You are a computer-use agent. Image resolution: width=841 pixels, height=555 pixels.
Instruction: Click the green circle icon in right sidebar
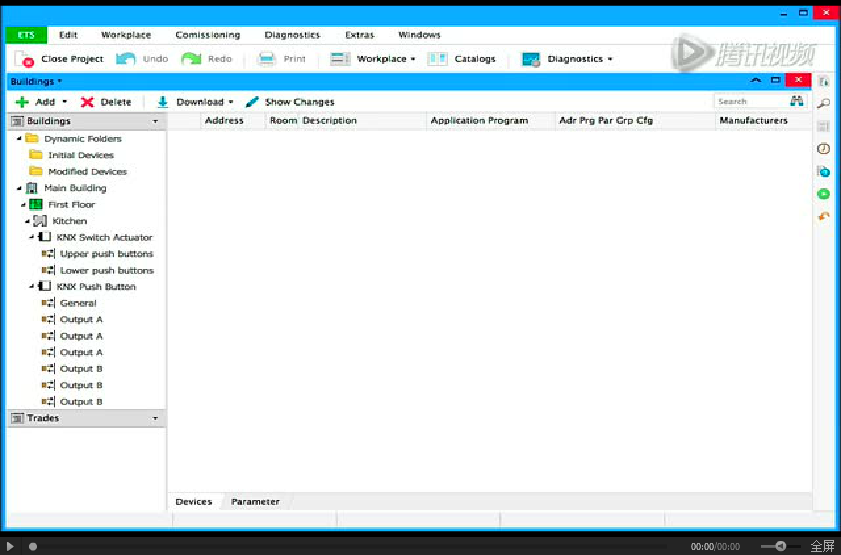tap(823, 194)
